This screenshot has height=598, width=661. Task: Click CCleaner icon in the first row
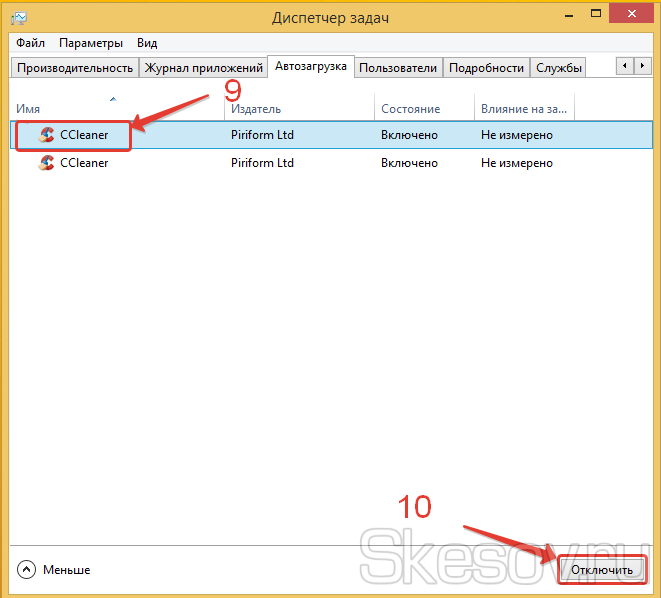(x=46, y=135)
